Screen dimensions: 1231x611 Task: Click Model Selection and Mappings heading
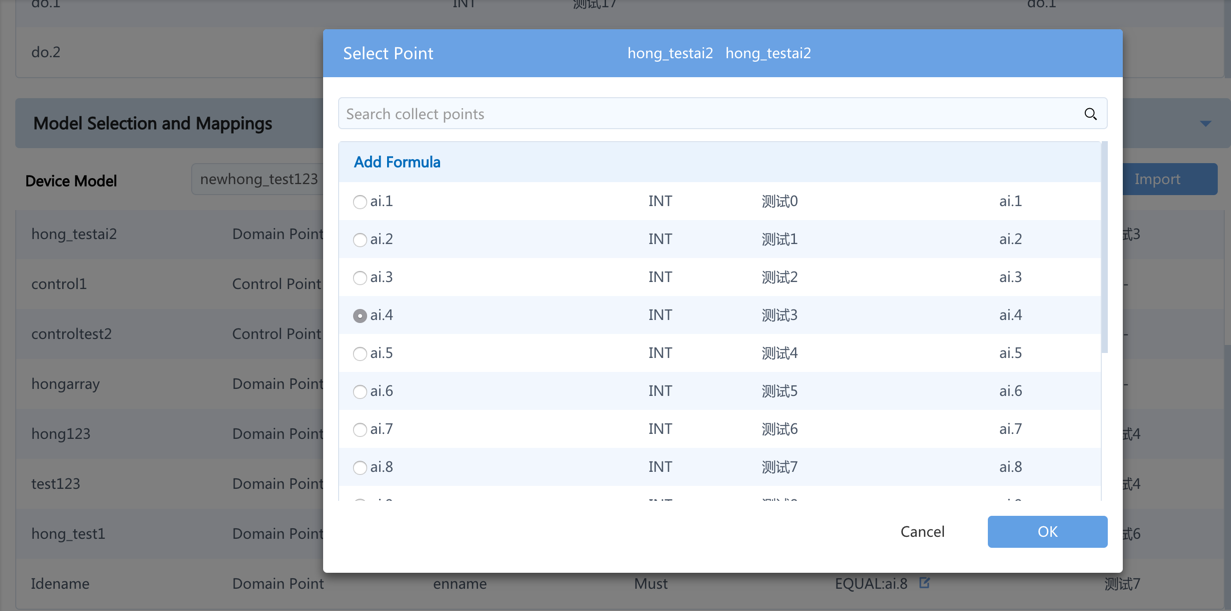tap(153, 124)
